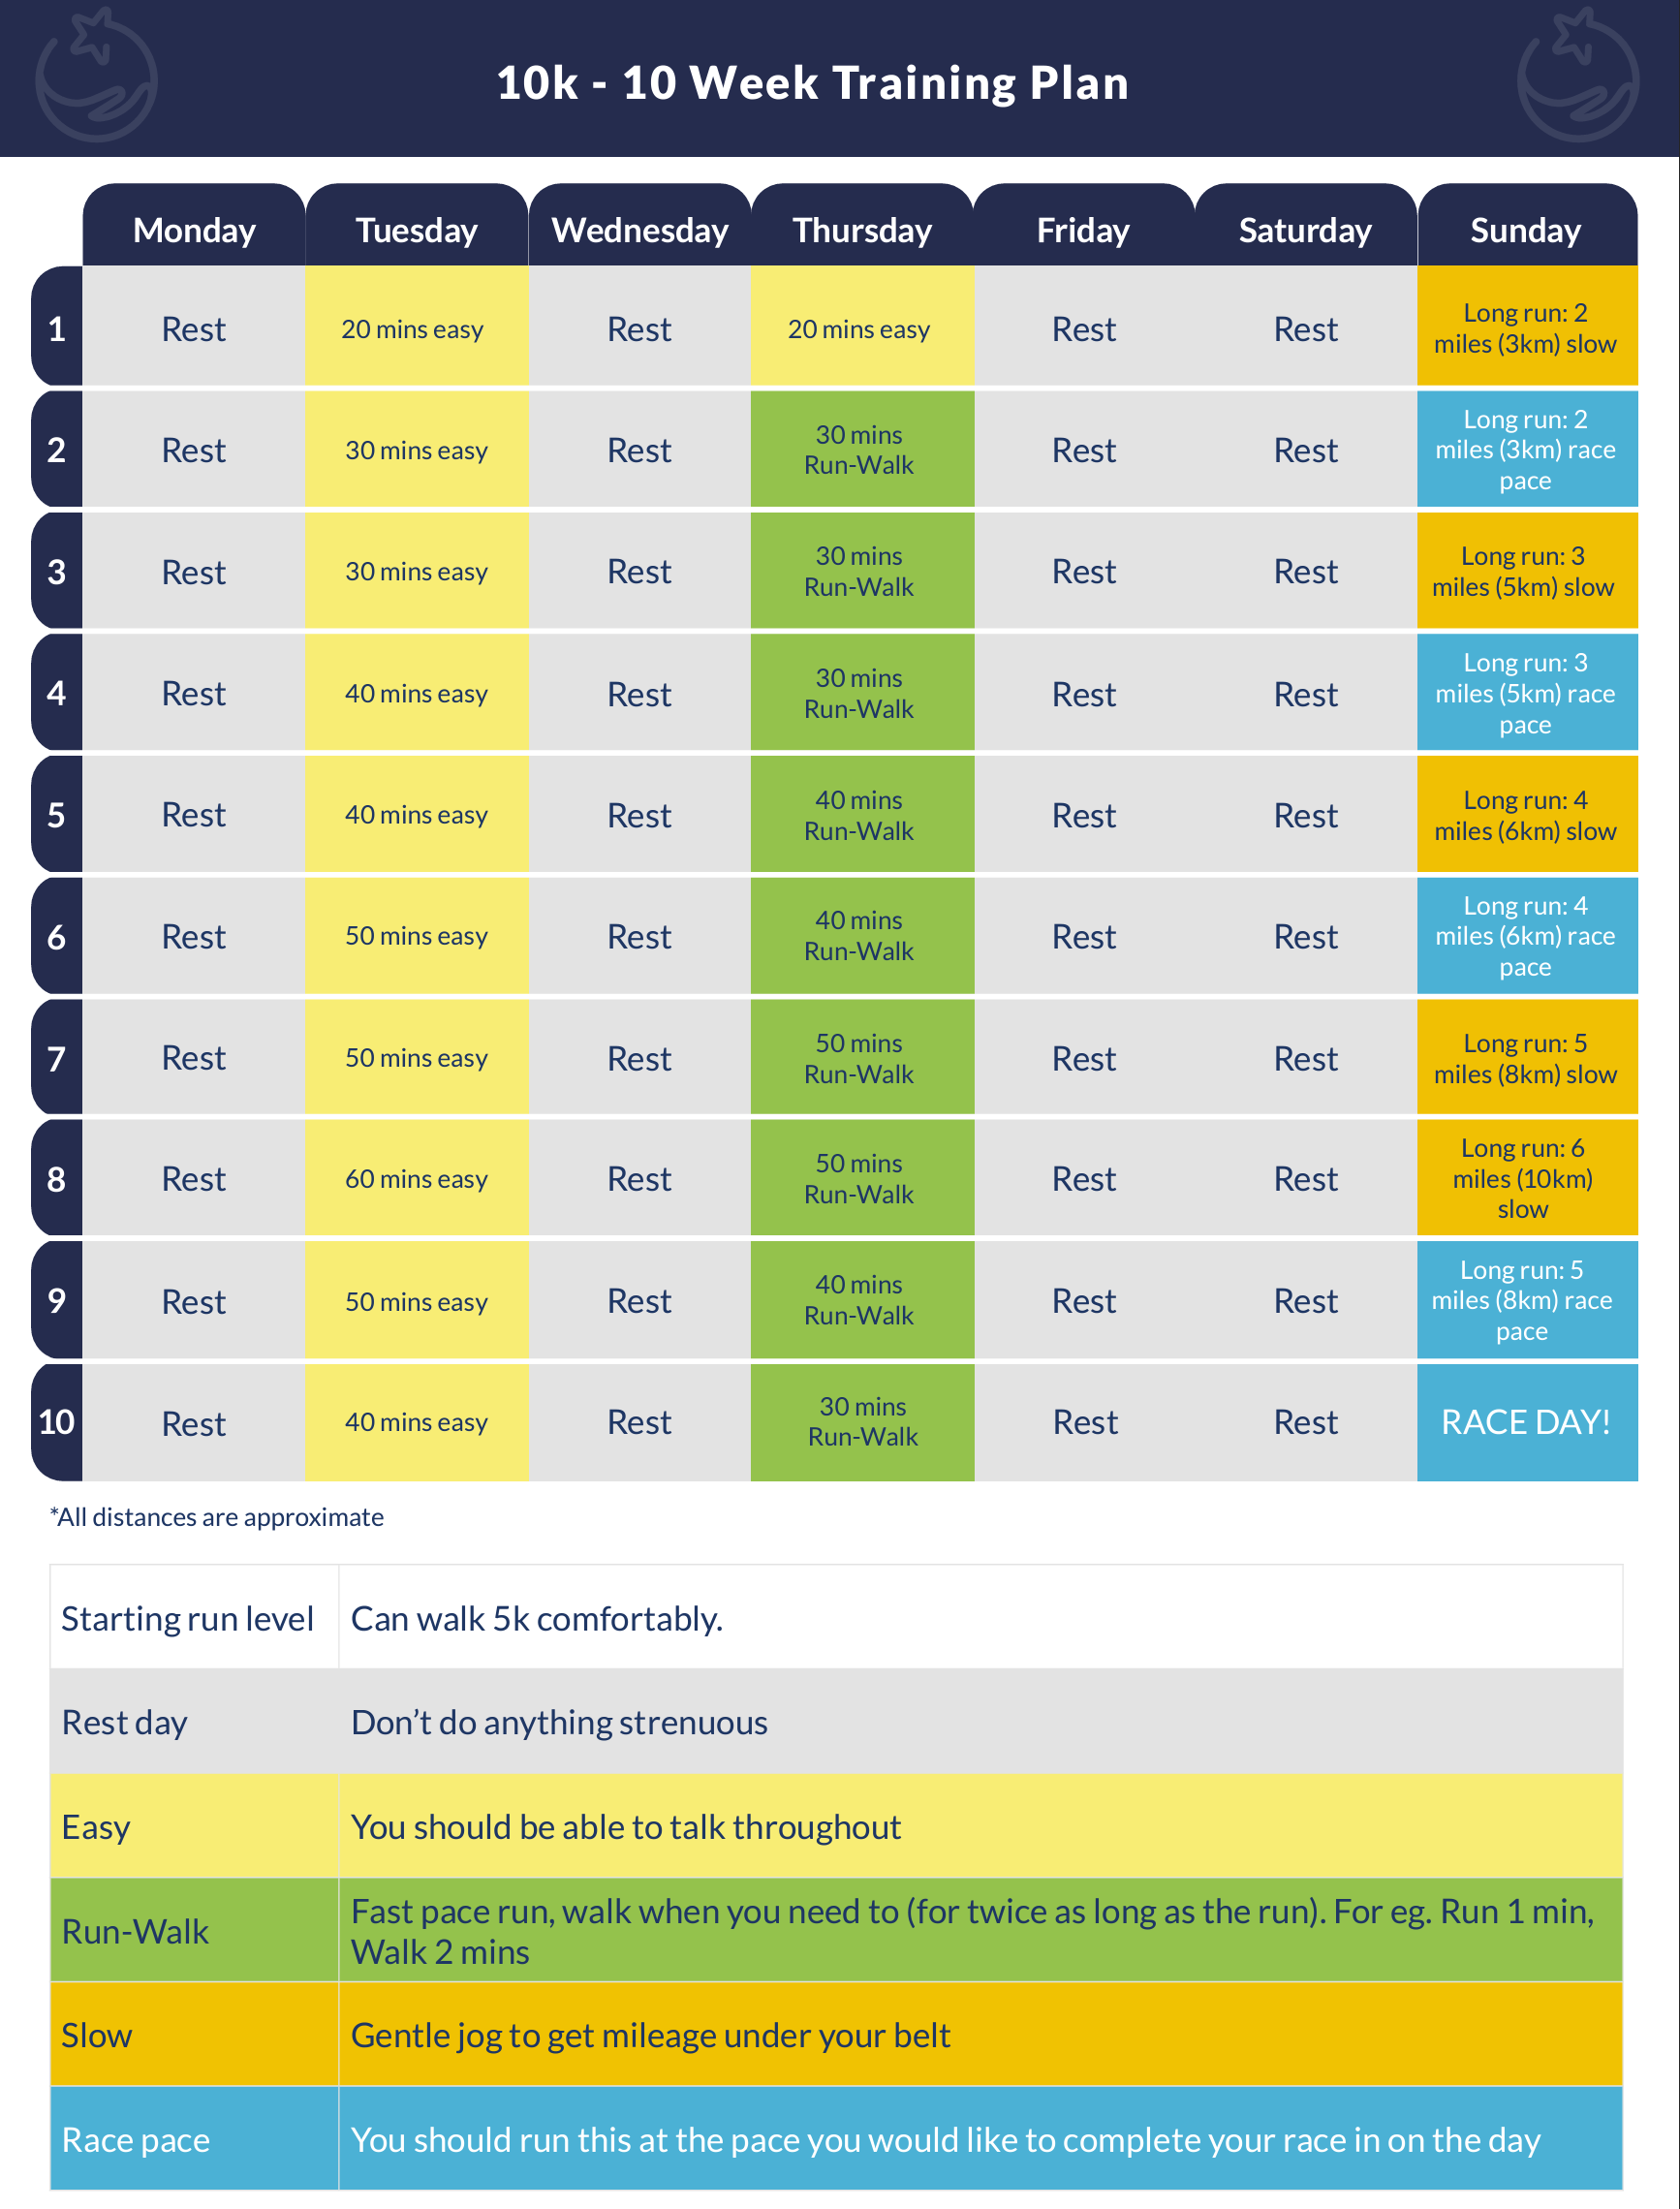Screen dimensions: 1680x2209
Task: Click the orange Slow legend label
Action: point(96,2035)
